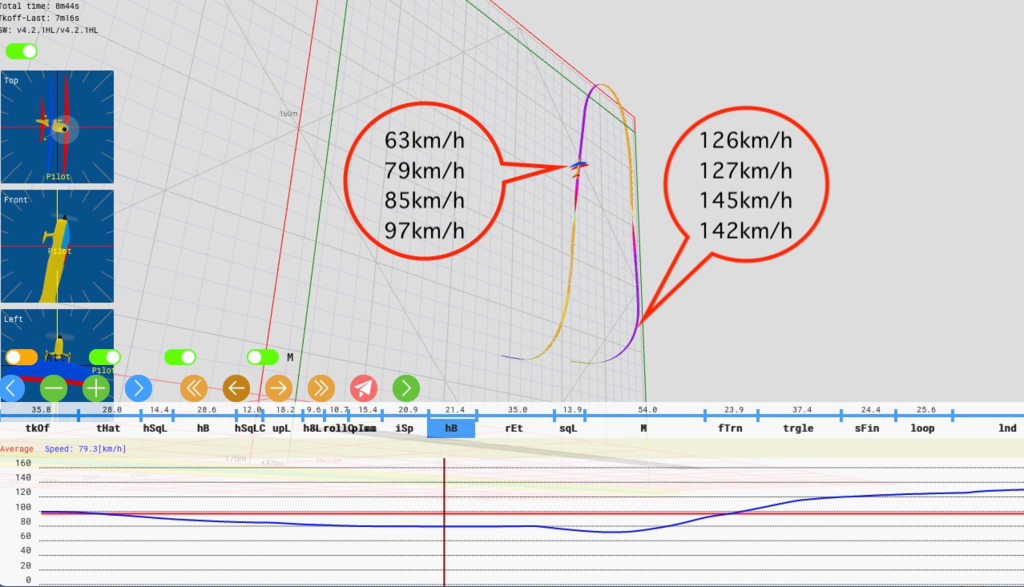Image resolution: width=1024 pixels, height=587 pixels.
Task: Select the M maneuver segment lasting 54.0
Action: pos(644,428)
